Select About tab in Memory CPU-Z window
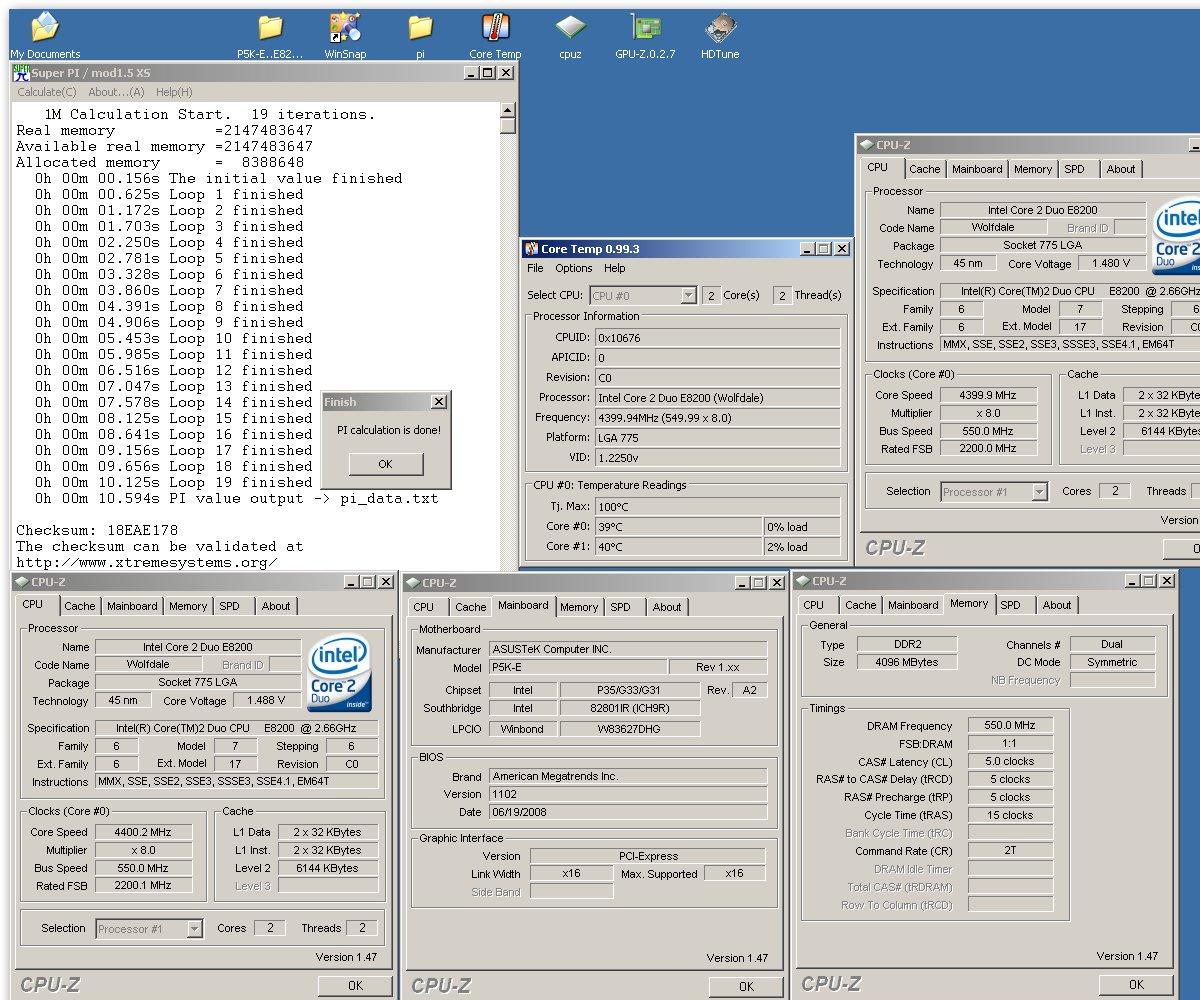 click(1057, 605)
